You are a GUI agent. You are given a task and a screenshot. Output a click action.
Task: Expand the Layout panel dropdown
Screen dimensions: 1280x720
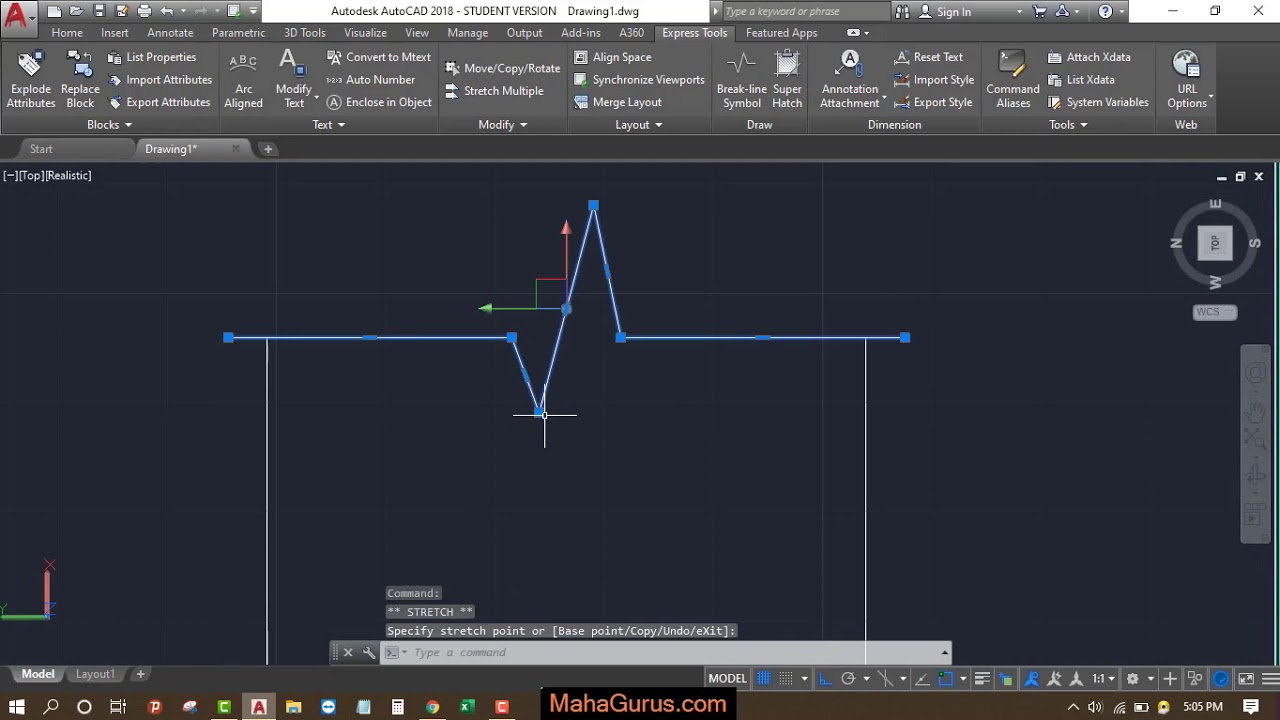pyautogui.click(x=639, y=125)
